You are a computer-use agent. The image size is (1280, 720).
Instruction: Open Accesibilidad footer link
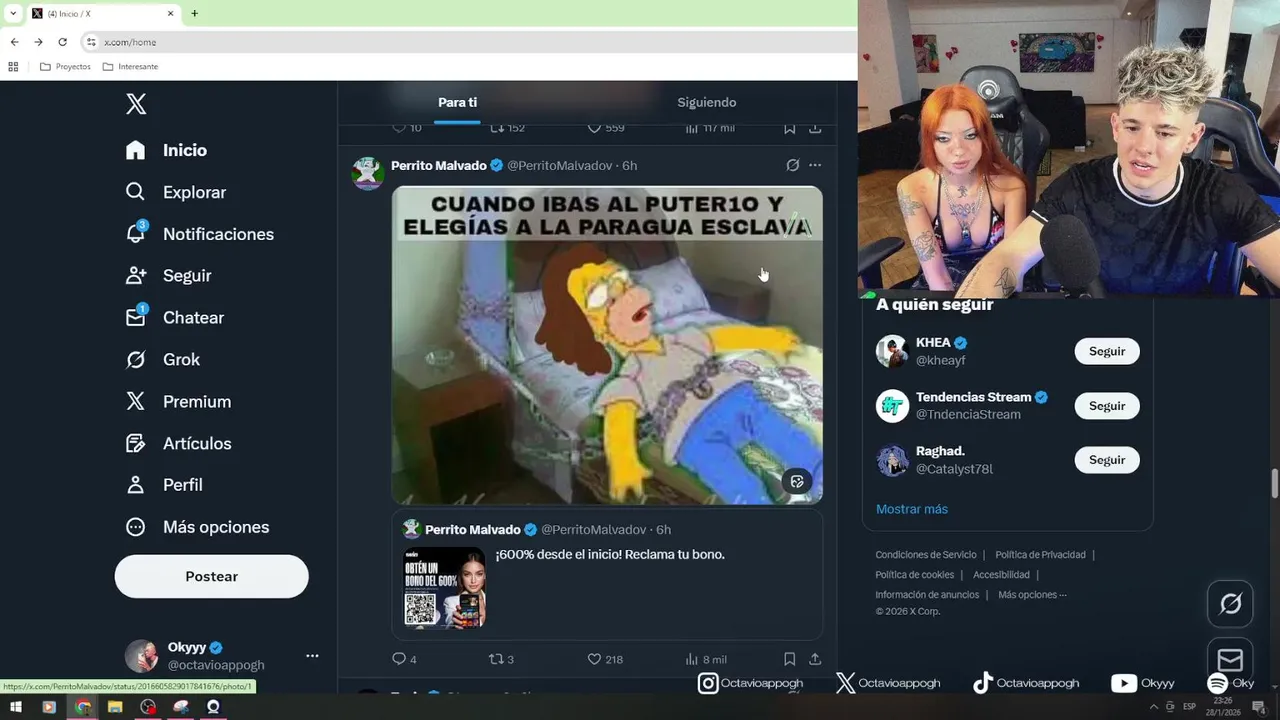point(1001,575)
